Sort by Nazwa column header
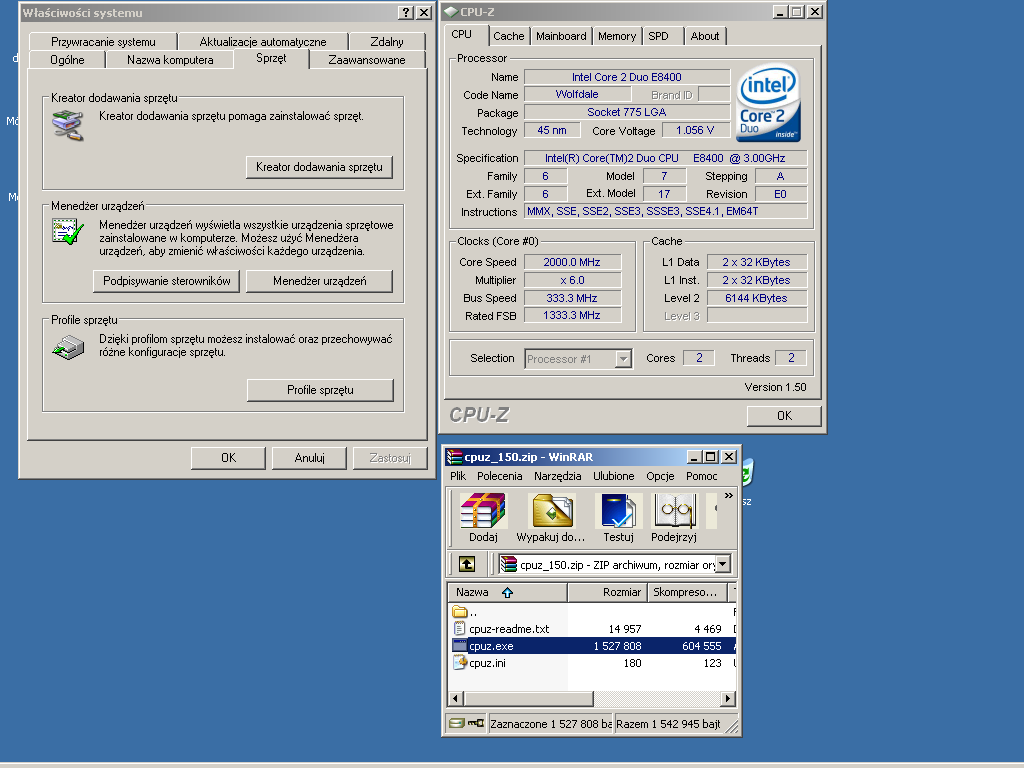Image resolution: width=1024 pixels, height=768 pixels. (x=507, y=592)
